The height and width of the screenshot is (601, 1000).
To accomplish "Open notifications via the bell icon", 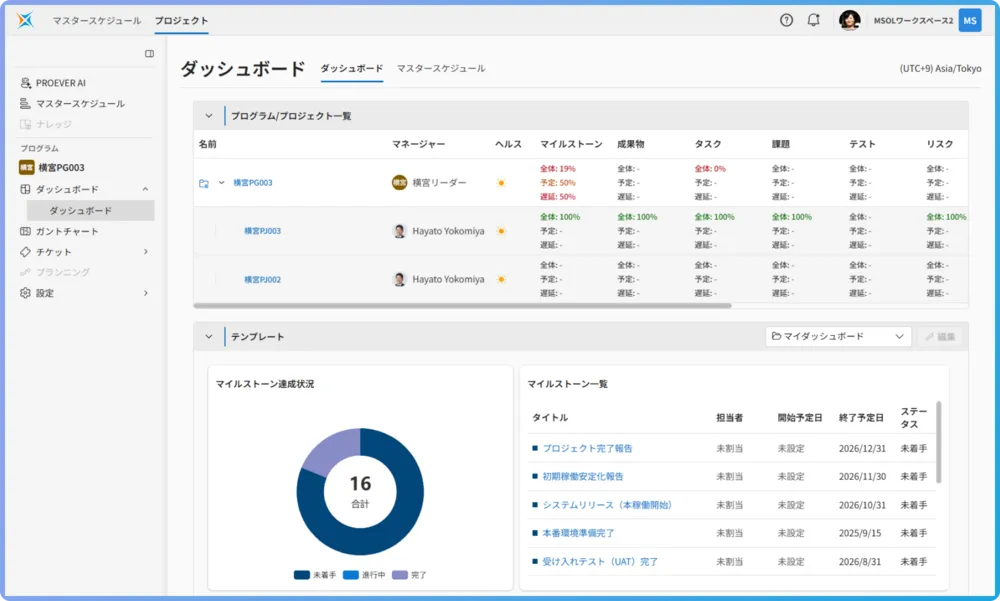I will pyautogui.click(x=812, y=20).
